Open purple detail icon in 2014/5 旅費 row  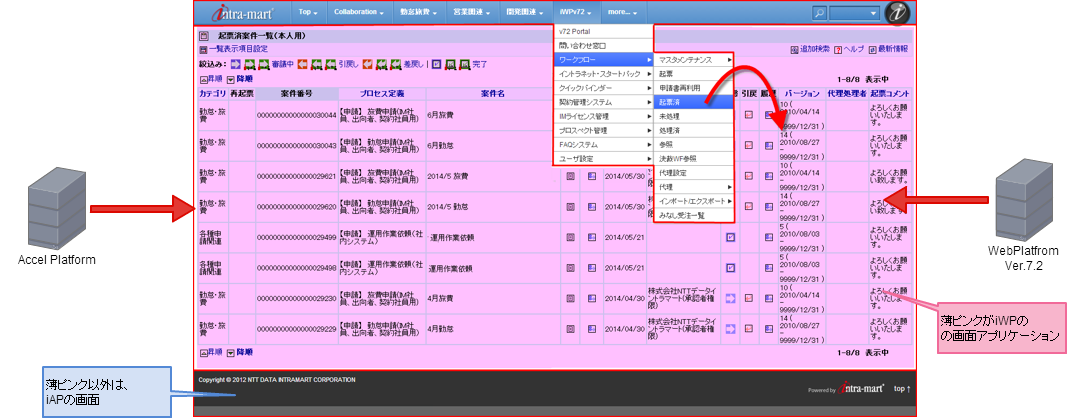tap(571, 176)
